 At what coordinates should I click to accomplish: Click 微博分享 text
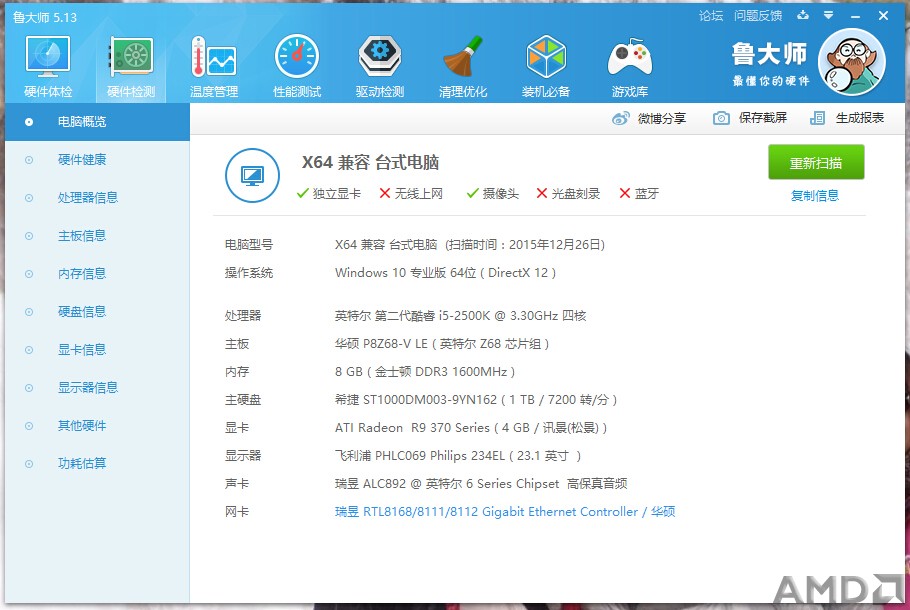point(662,118)
